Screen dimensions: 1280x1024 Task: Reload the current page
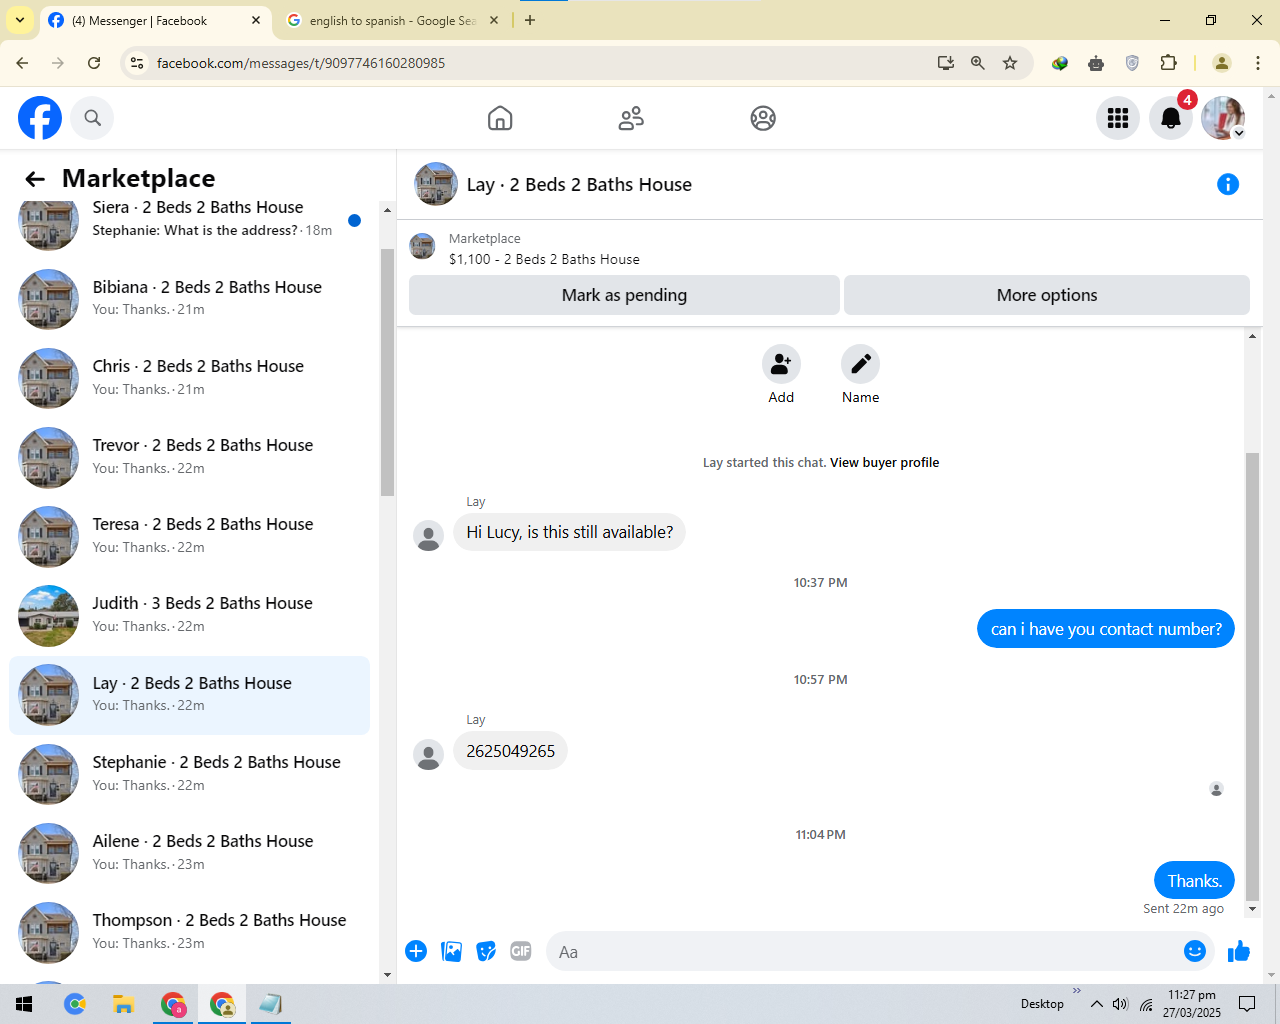pos(94,63)
